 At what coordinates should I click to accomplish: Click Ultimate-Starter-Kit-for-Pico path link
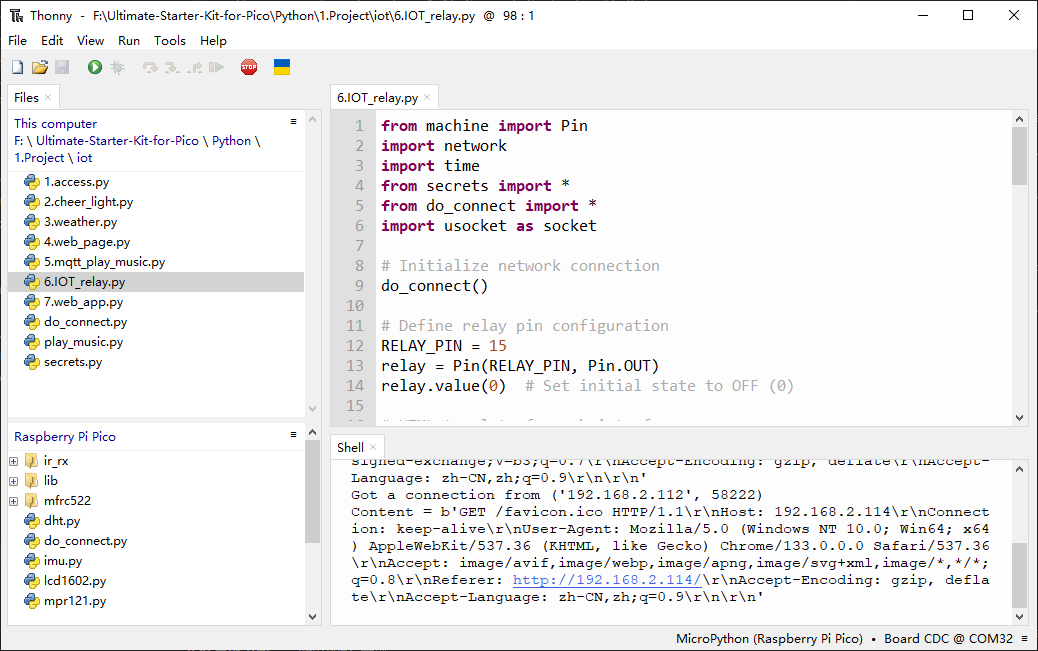(117, 140)
